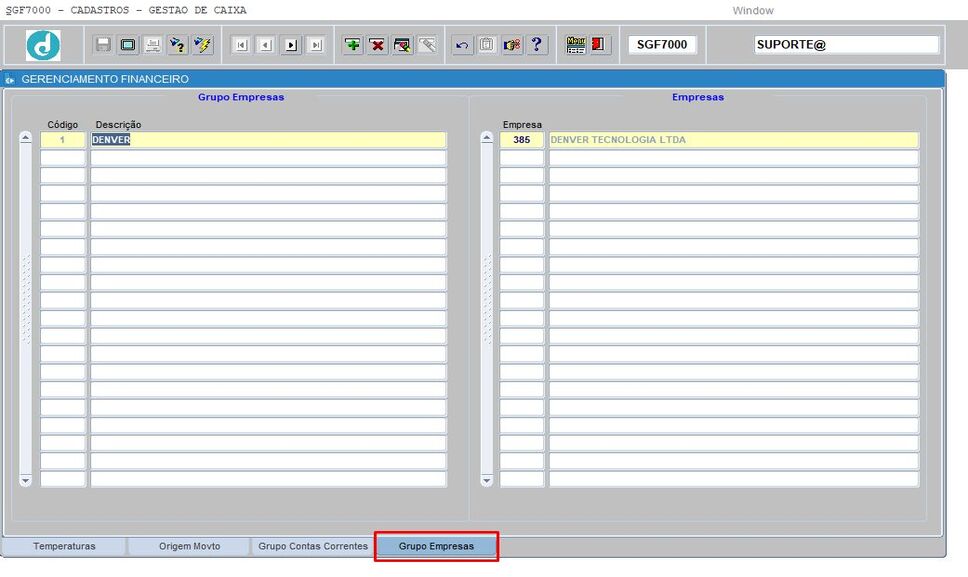Click the Código column label
This screenshot has height=577, width=968.
pos(62,125)
